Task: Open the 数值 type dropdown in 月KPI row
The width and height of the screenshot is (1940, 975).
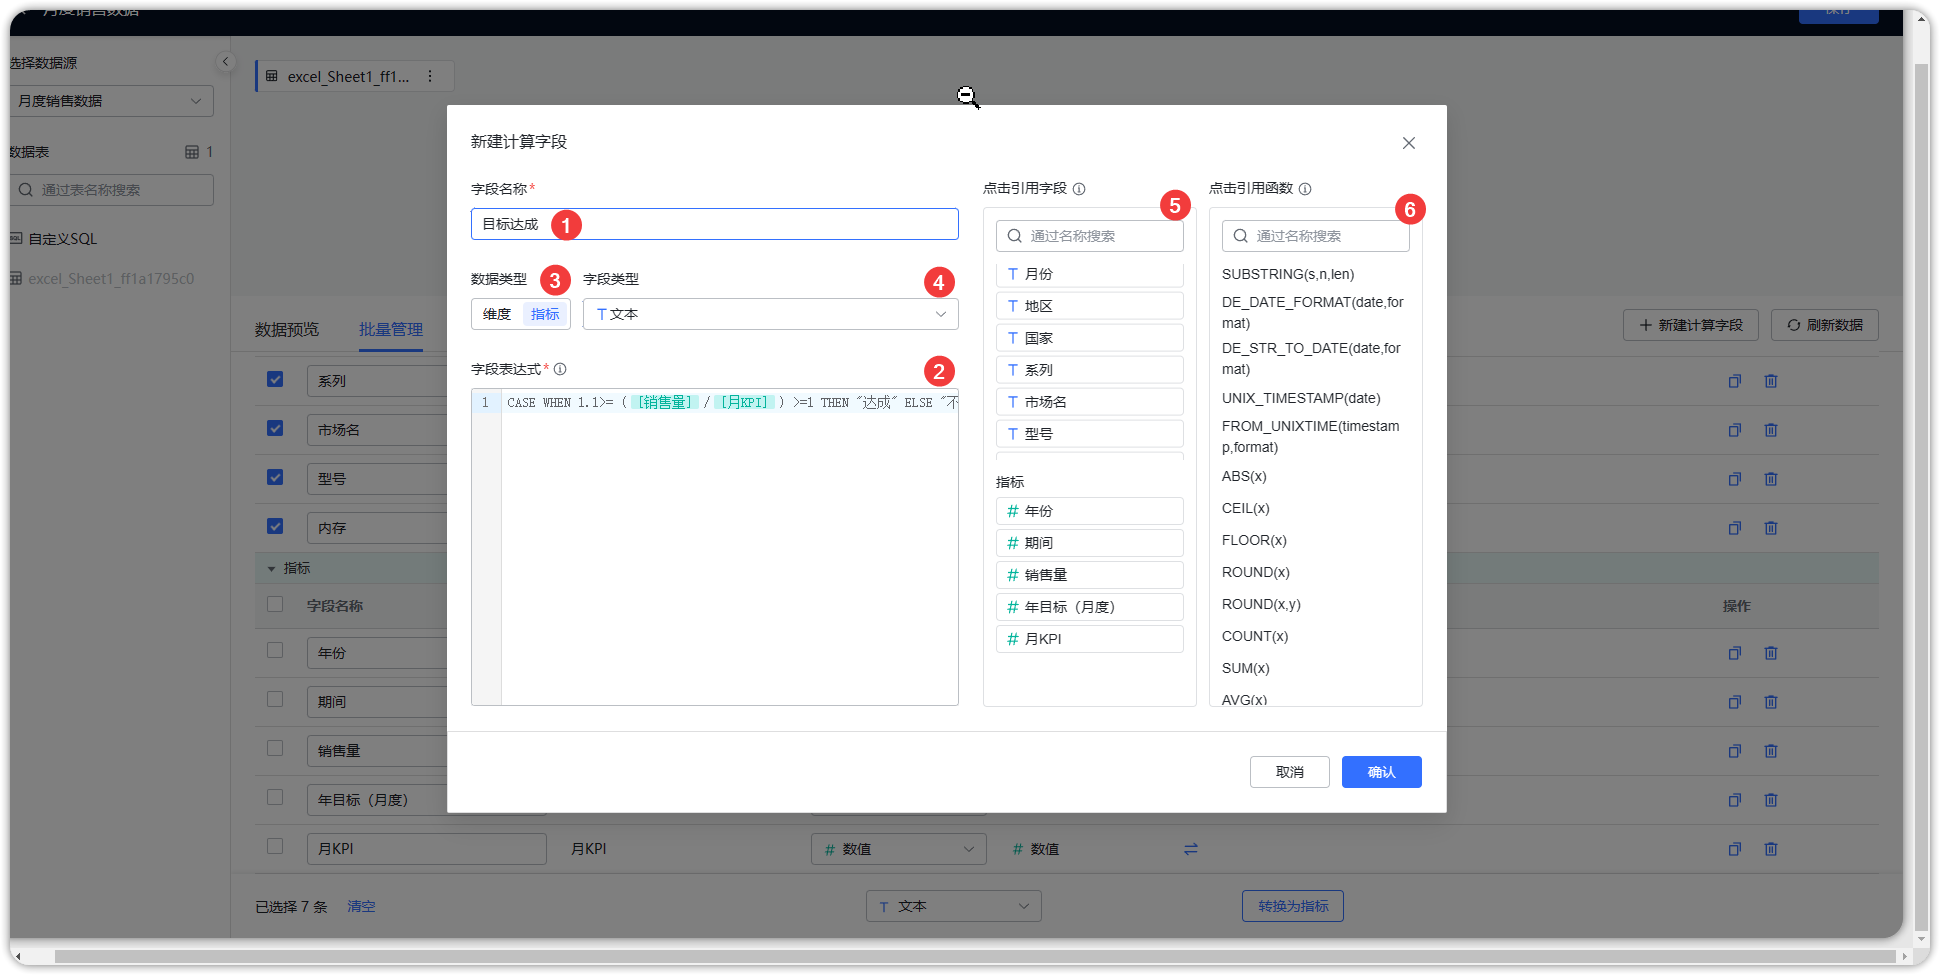Action: (898, 849)
